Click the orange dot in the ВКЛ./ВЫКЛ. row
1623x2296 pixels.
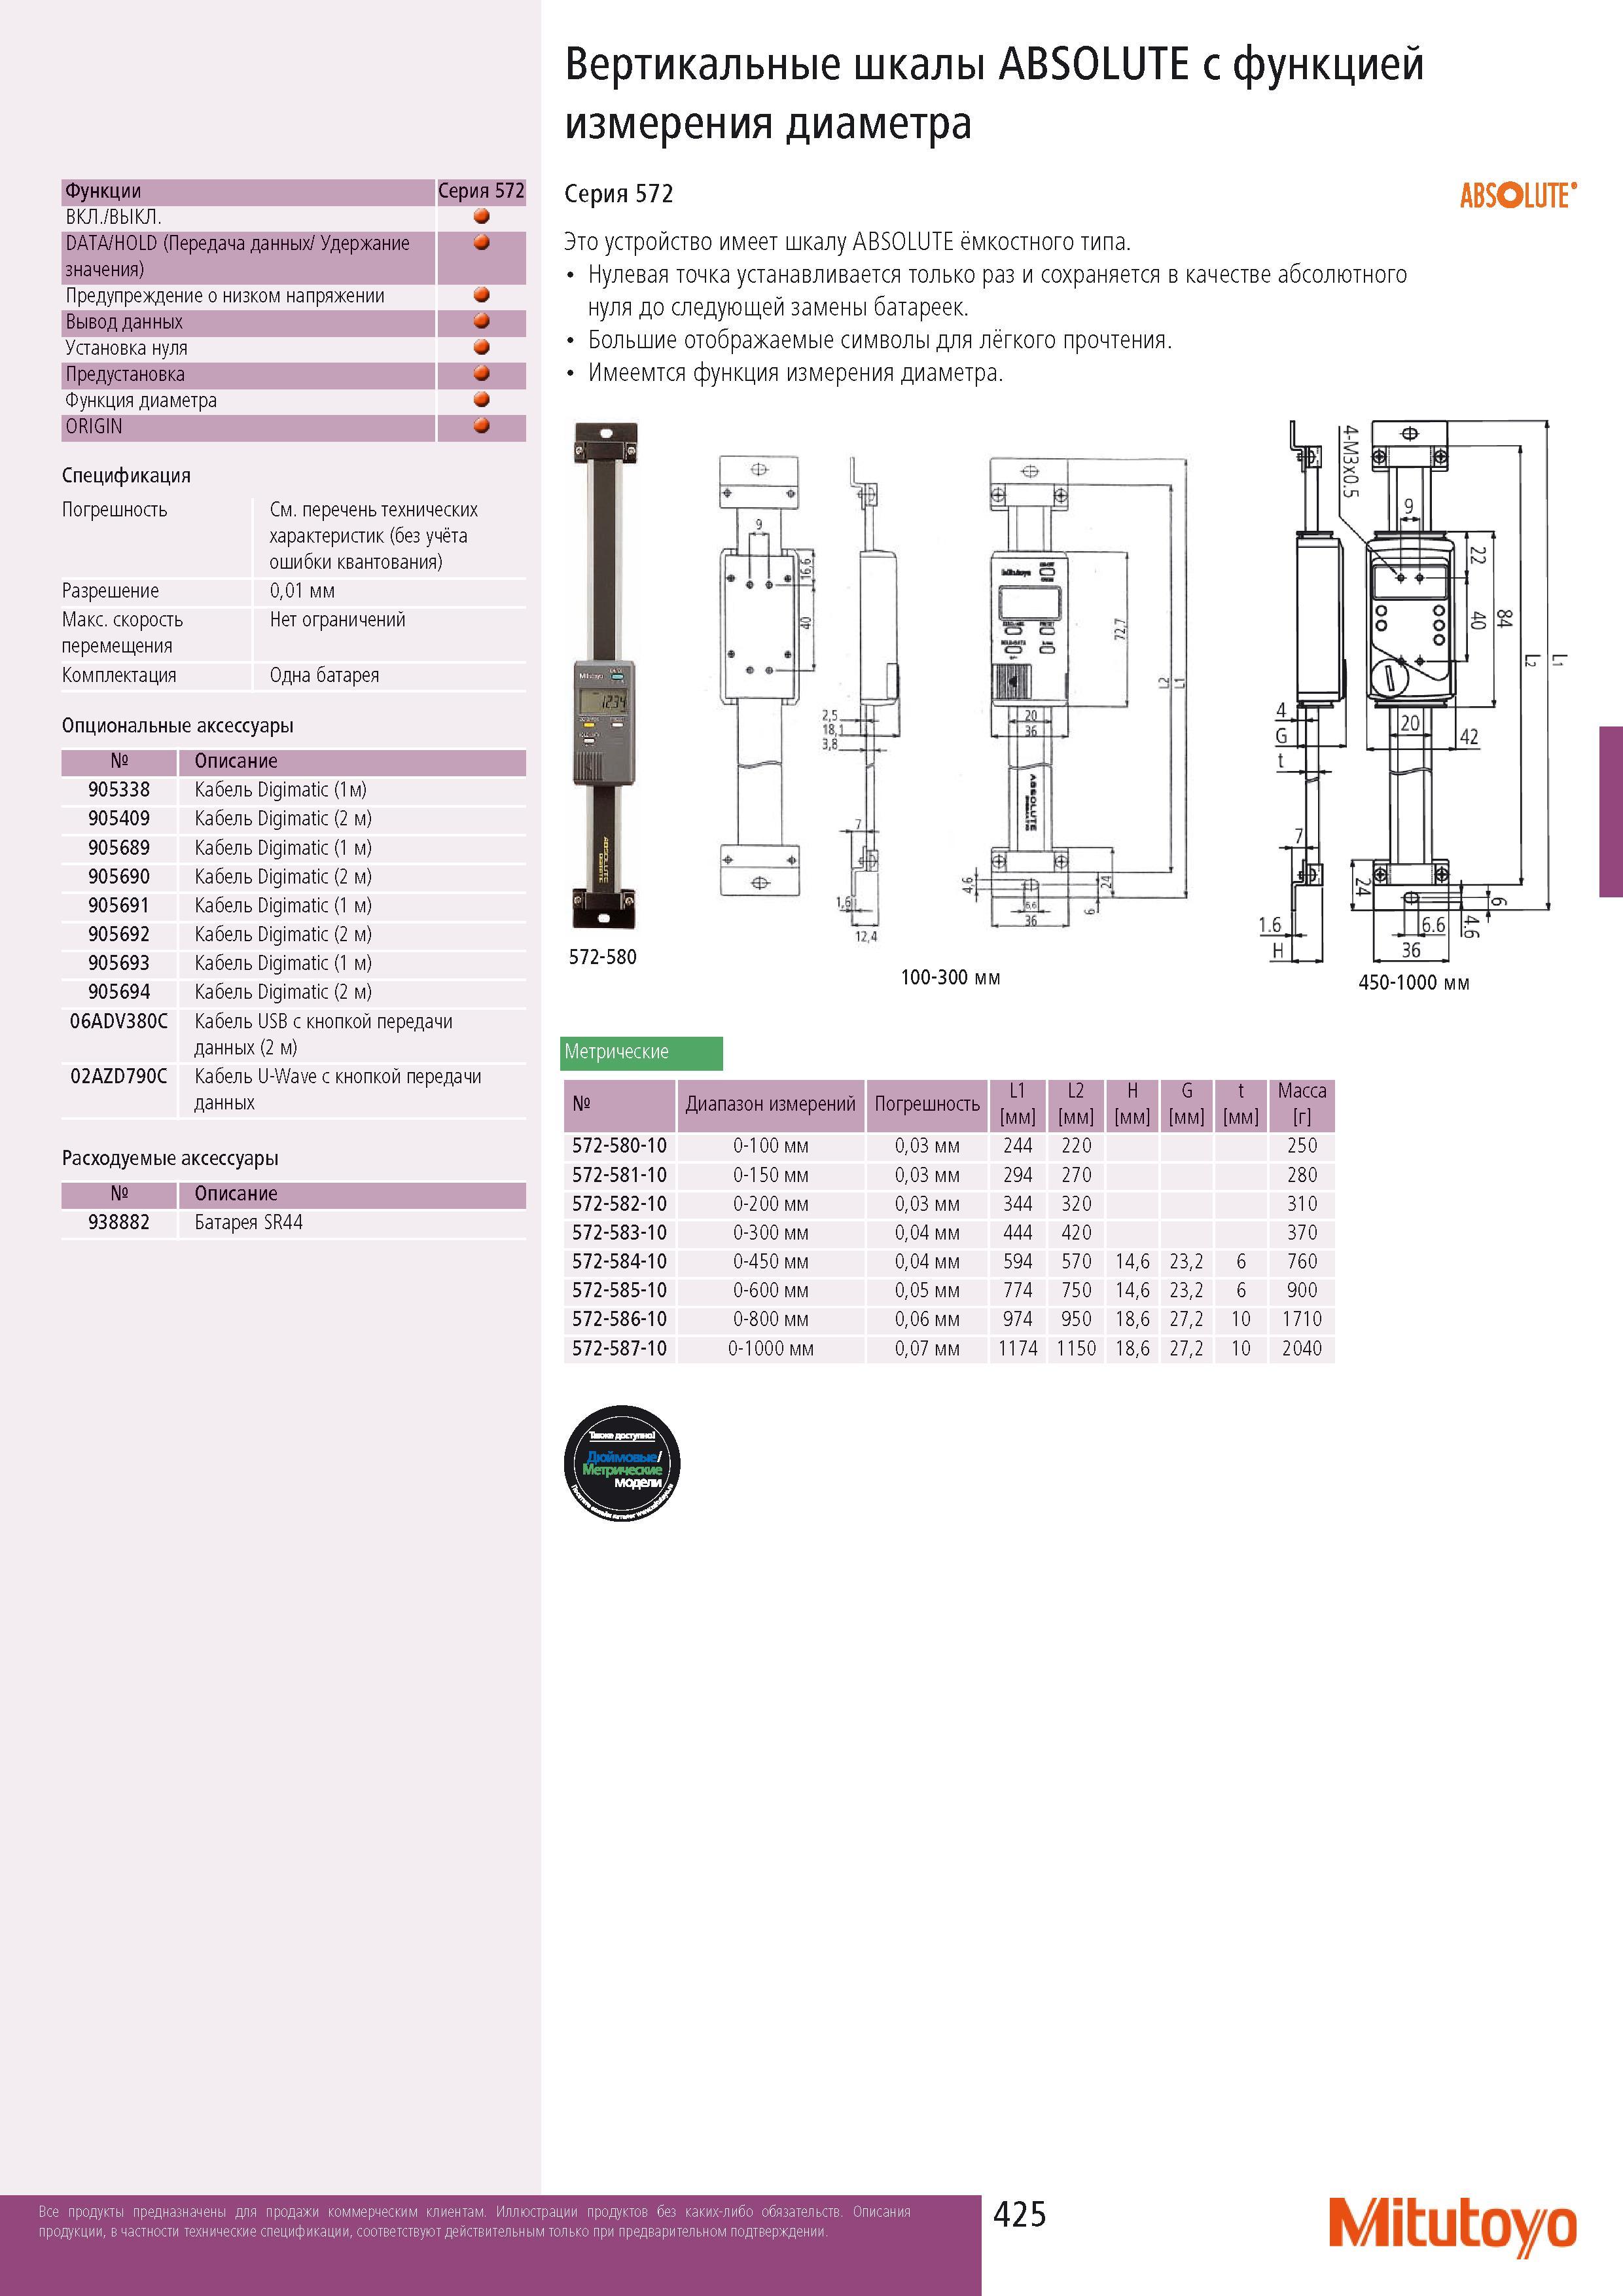click(481, 216)
